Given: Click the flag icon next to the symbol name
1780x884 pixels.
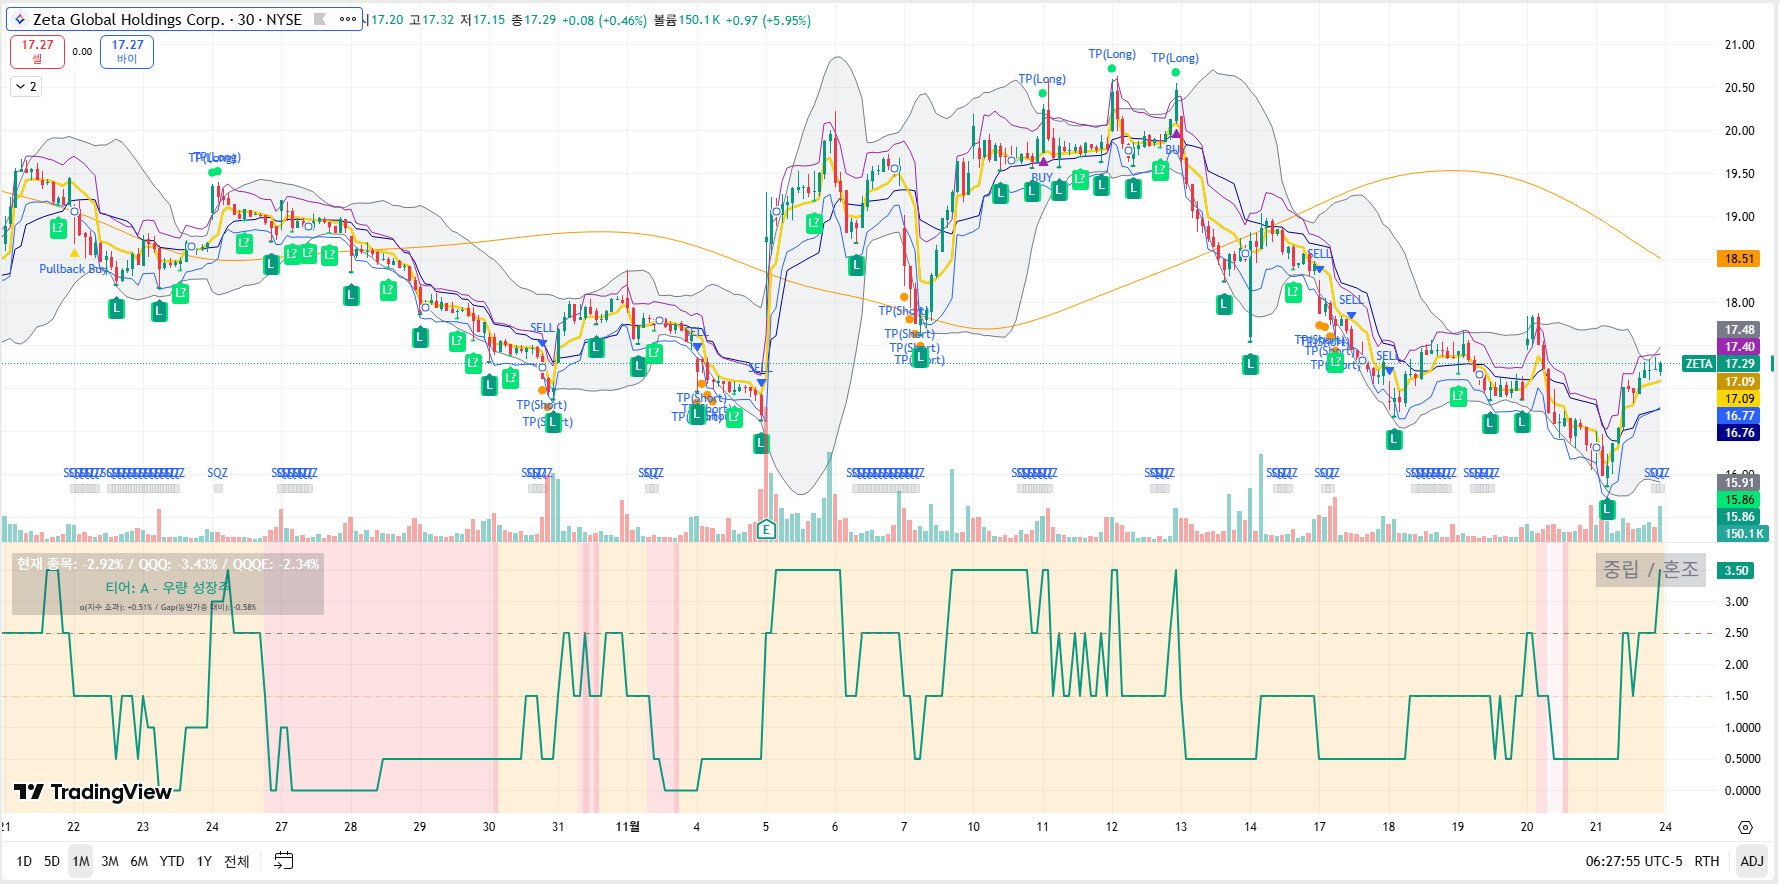Looking at the screenshot, I should (320, 19).
